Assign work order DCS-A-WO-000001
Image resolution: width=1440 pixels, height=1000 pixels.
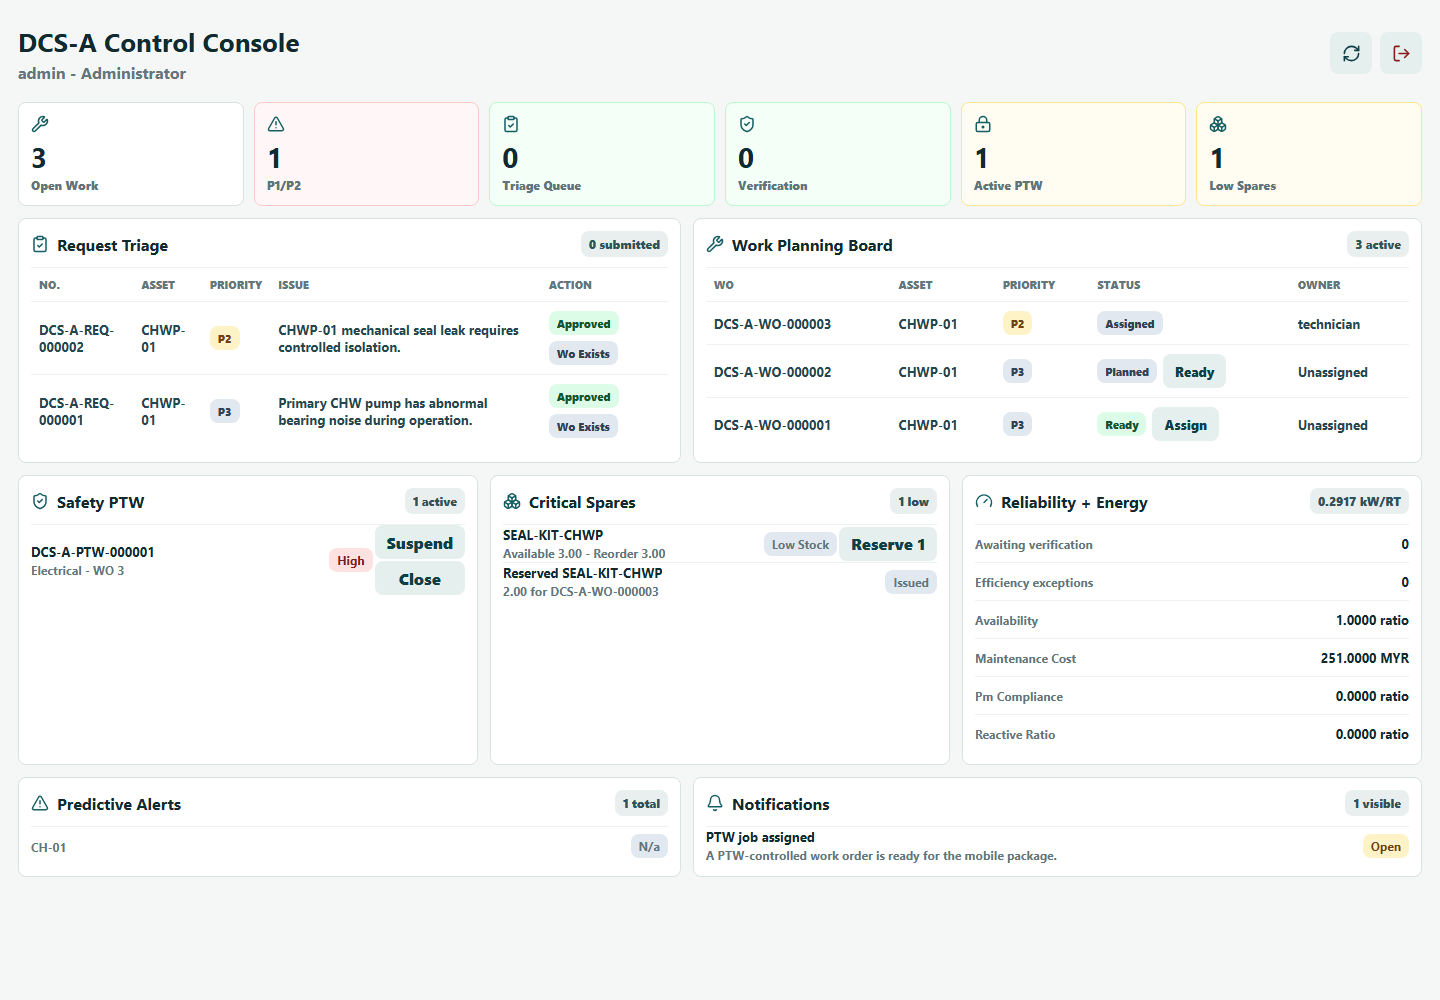tap(1185, 425)
